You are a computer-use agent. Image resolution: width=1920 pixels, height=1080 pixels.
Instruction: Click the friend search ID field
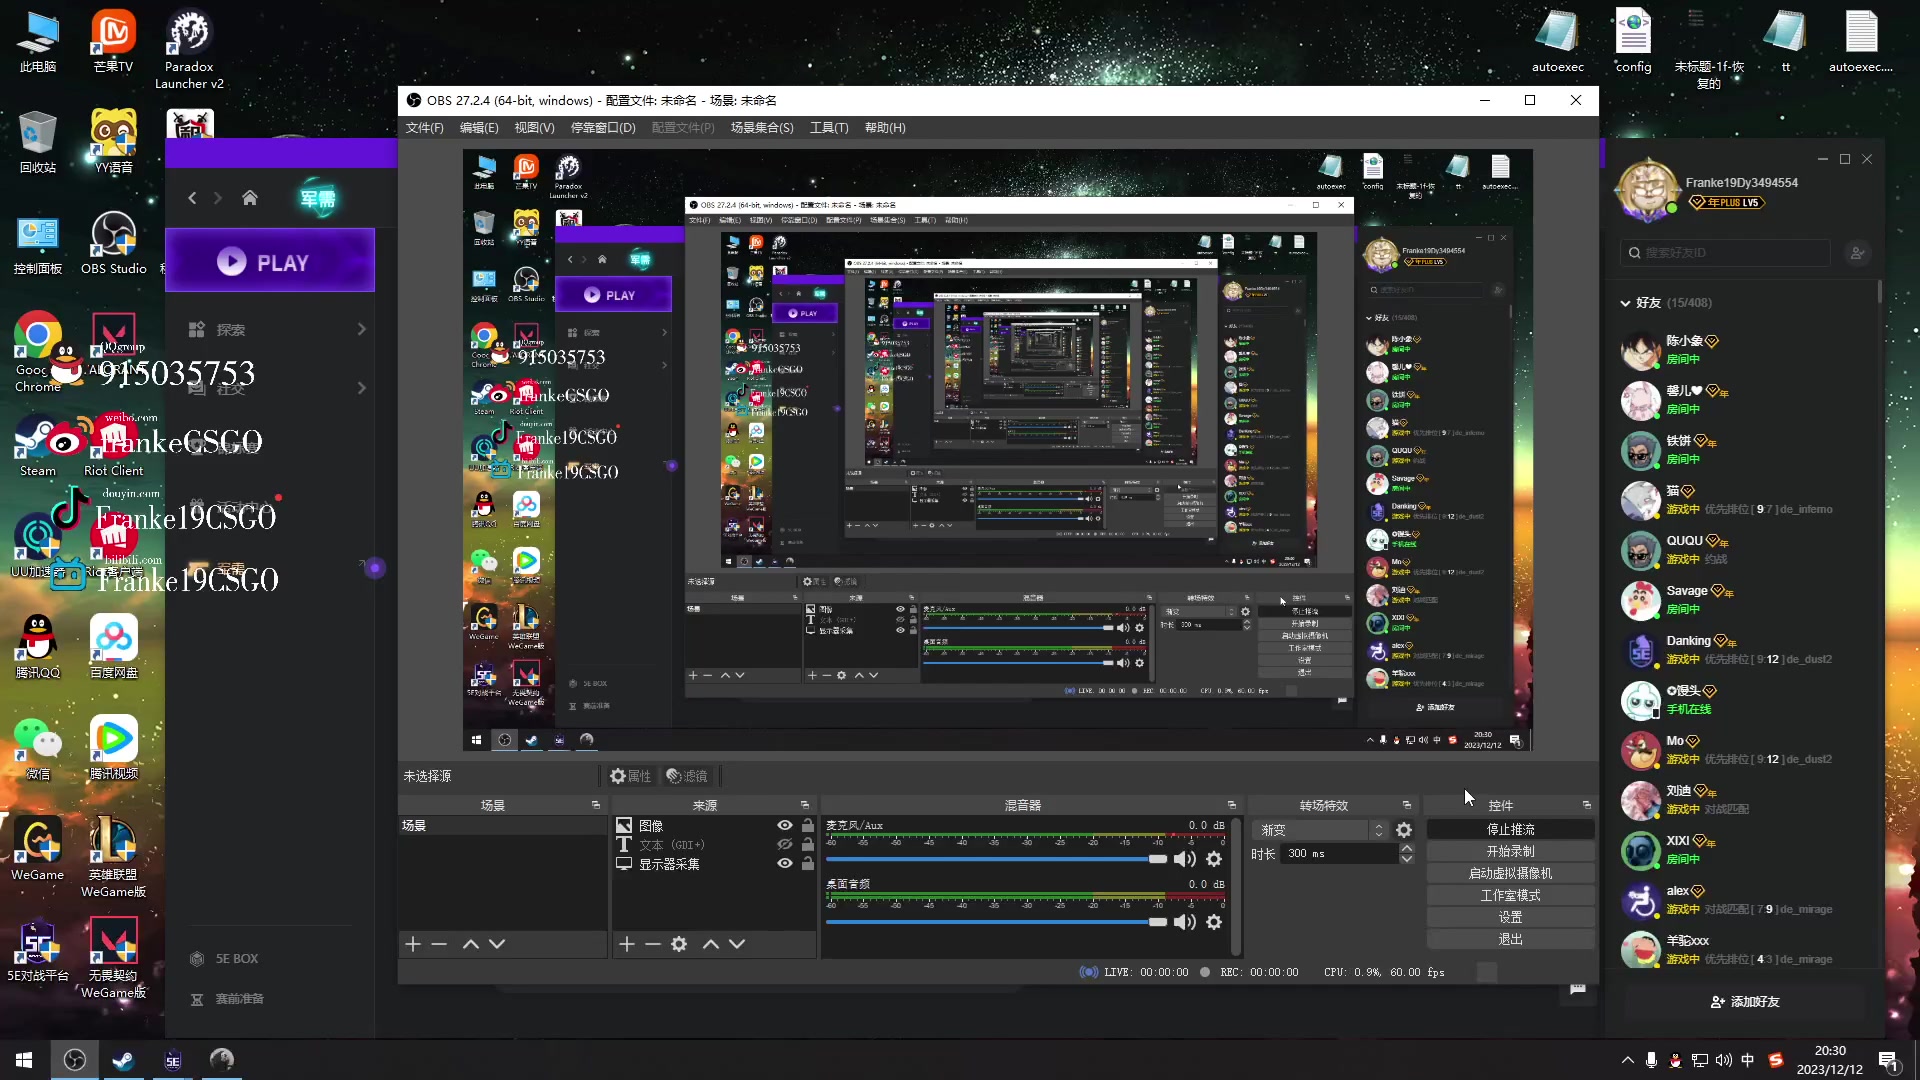pyautogui.click(x=1725, y=253)
